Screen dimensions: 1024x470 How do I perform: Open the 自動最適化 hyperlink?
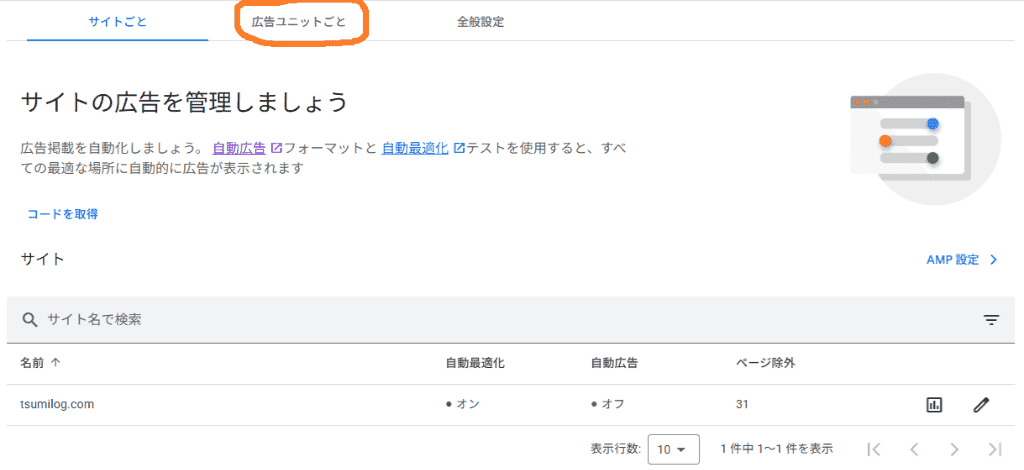(x=415, y=148)
